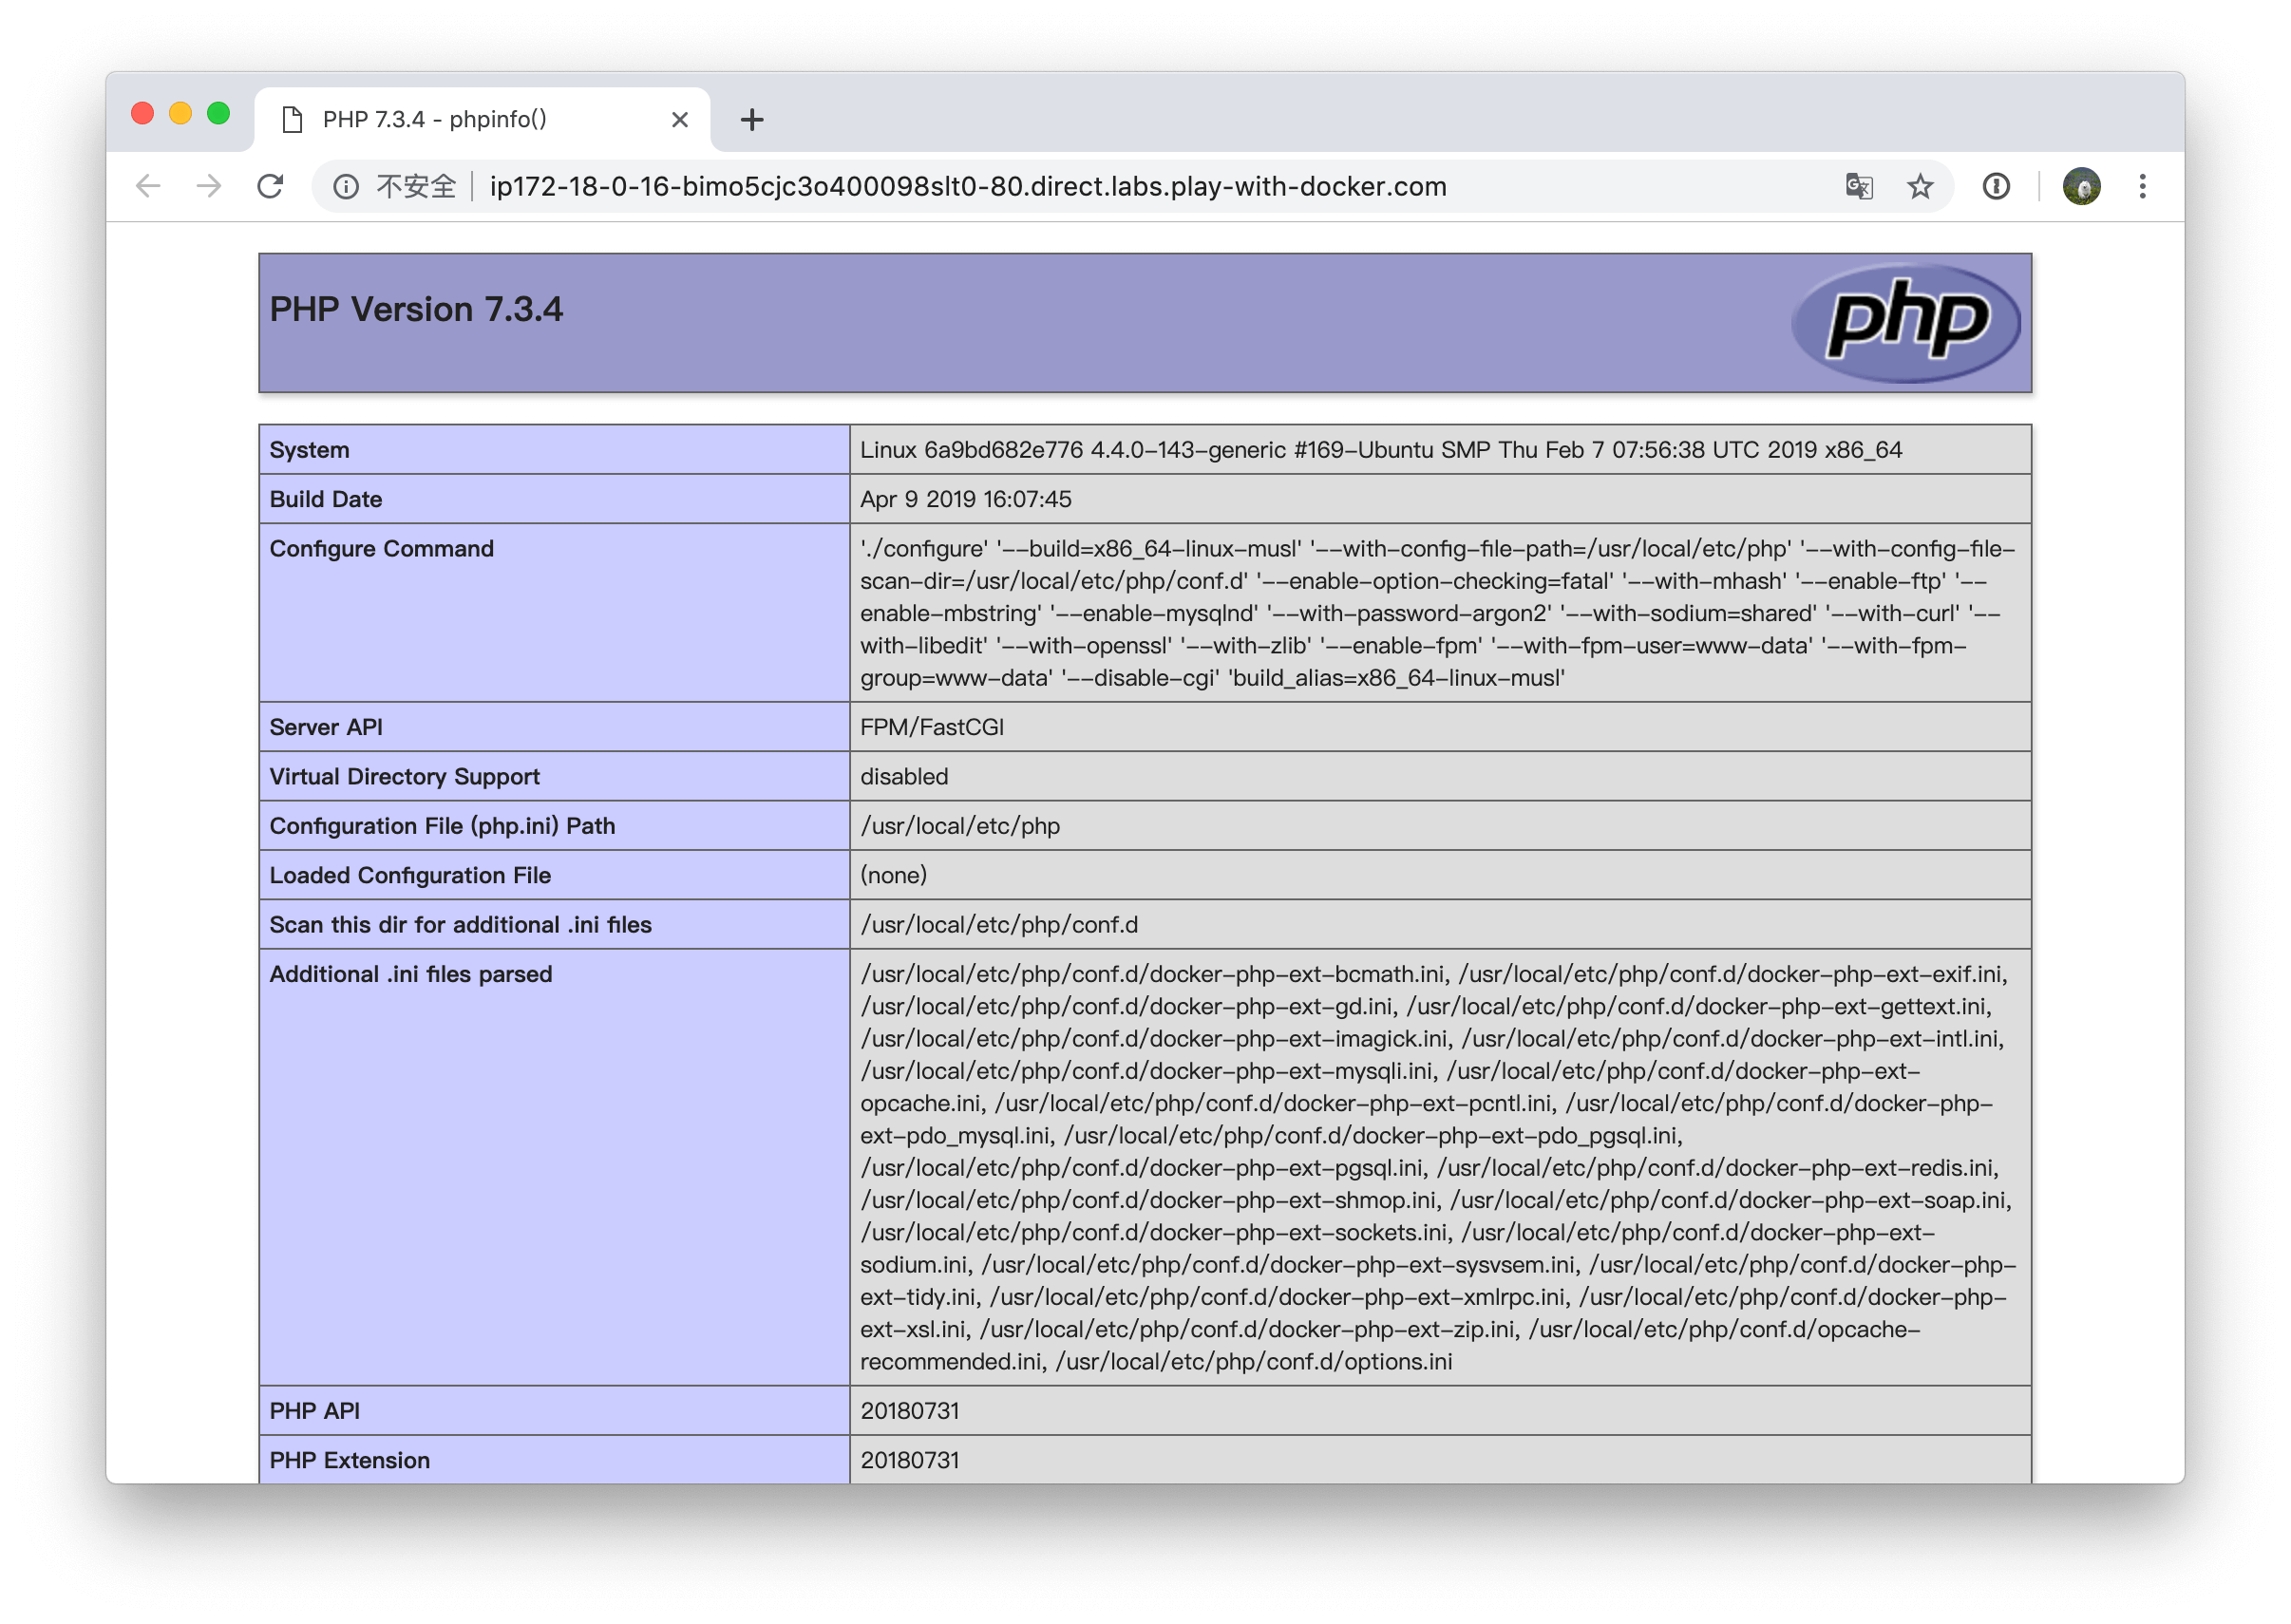Click the disabled value
Screen dimensions: 2291x1624
point(904,776)
